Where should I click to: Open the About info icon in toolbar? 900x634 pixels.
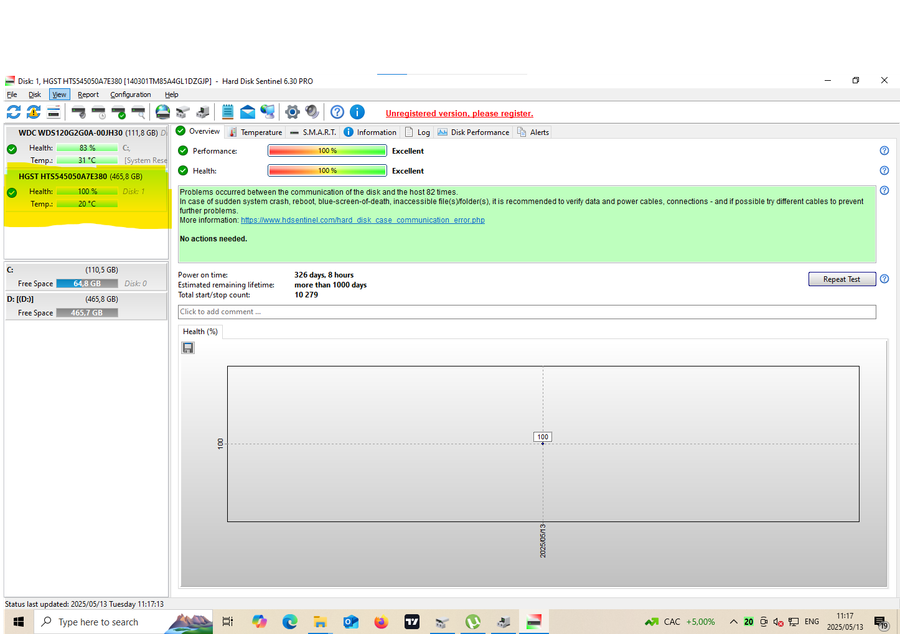tap(357, 112)
